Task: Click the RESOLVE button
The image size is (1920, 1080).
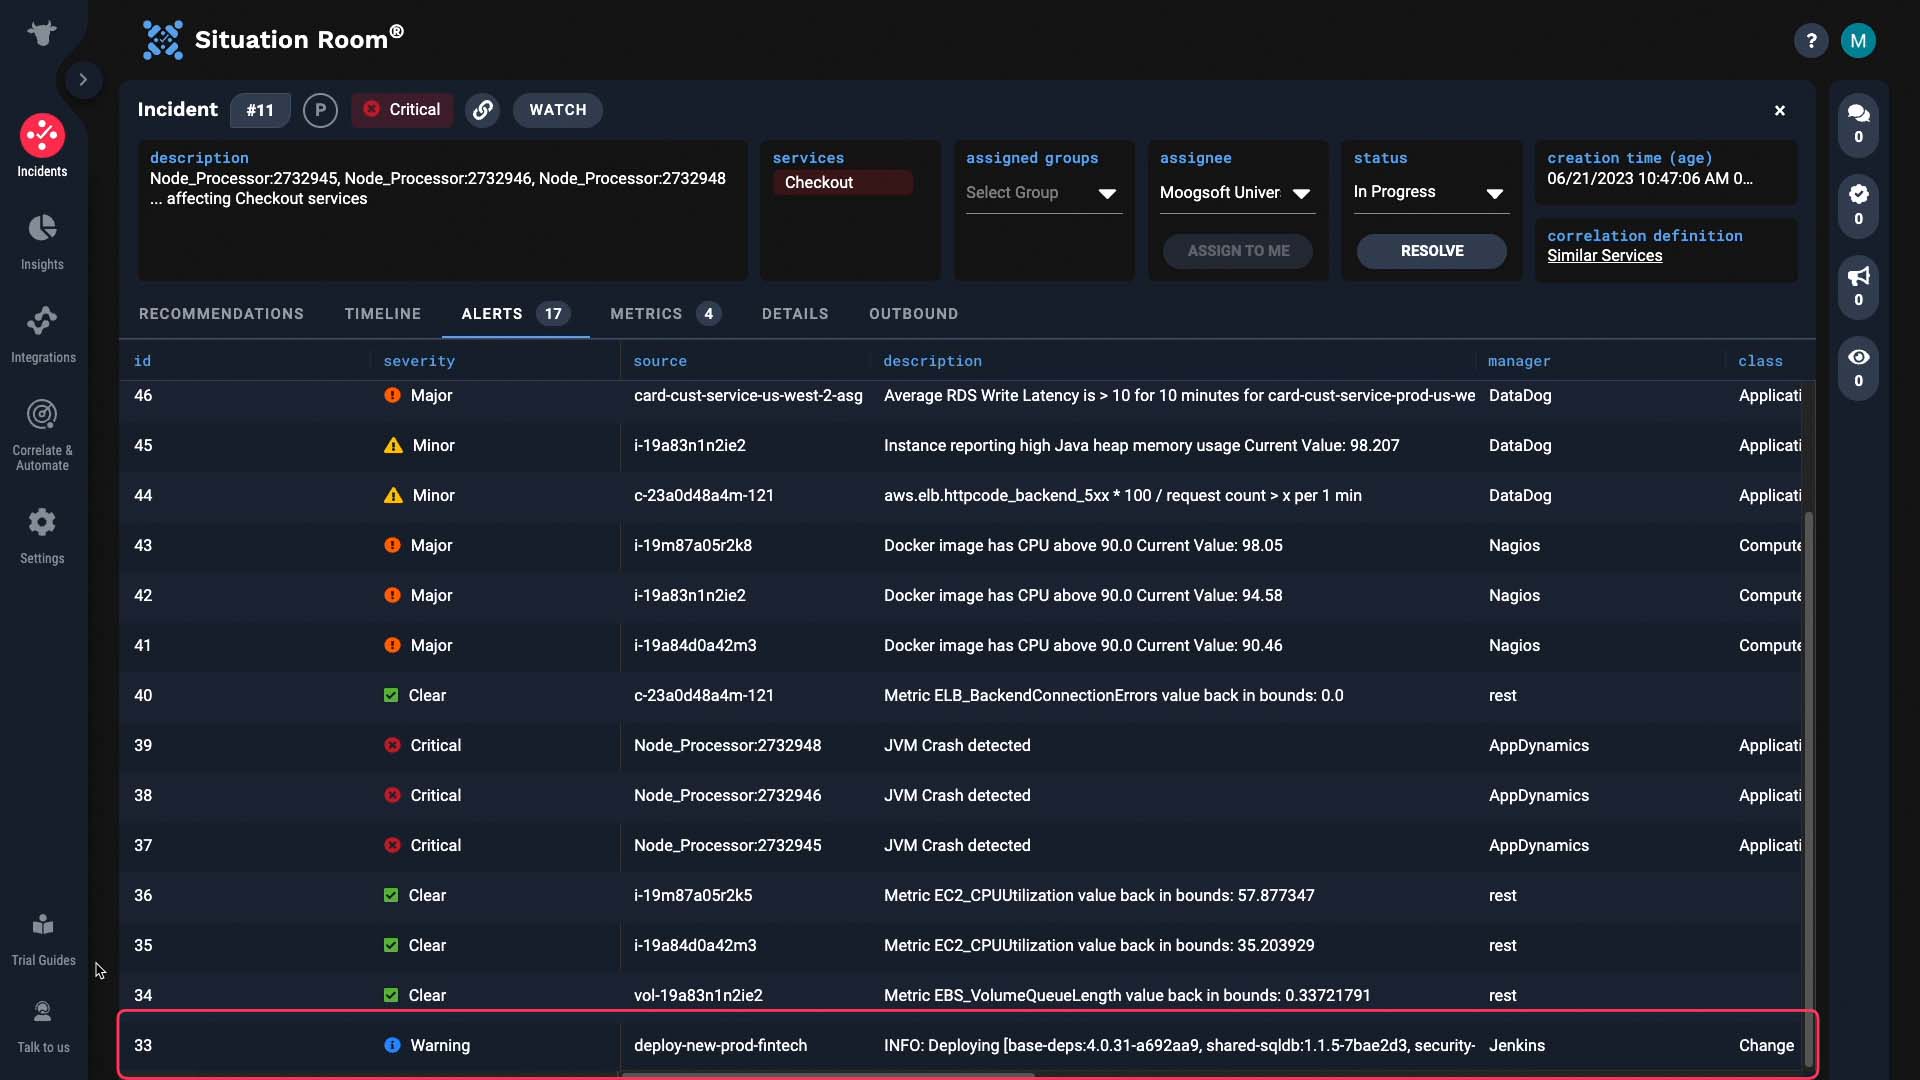Action: [x=1432, y=251]
